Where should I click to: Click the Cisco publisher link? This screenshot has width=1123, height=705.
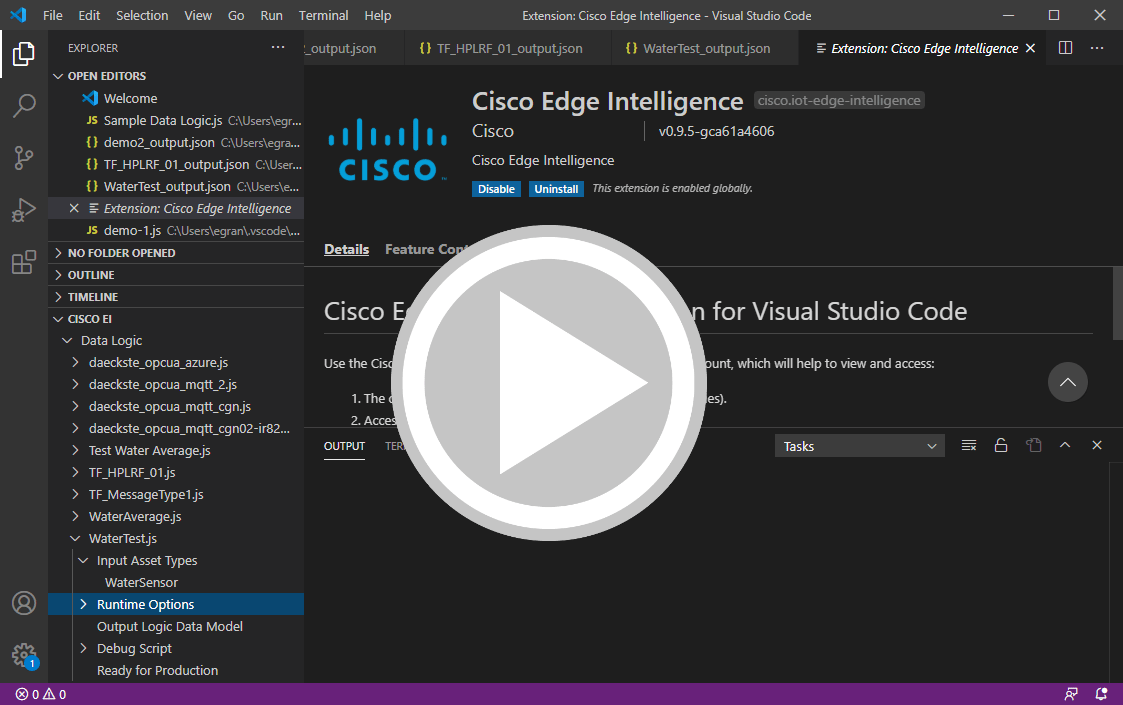(x=493, y=131)
